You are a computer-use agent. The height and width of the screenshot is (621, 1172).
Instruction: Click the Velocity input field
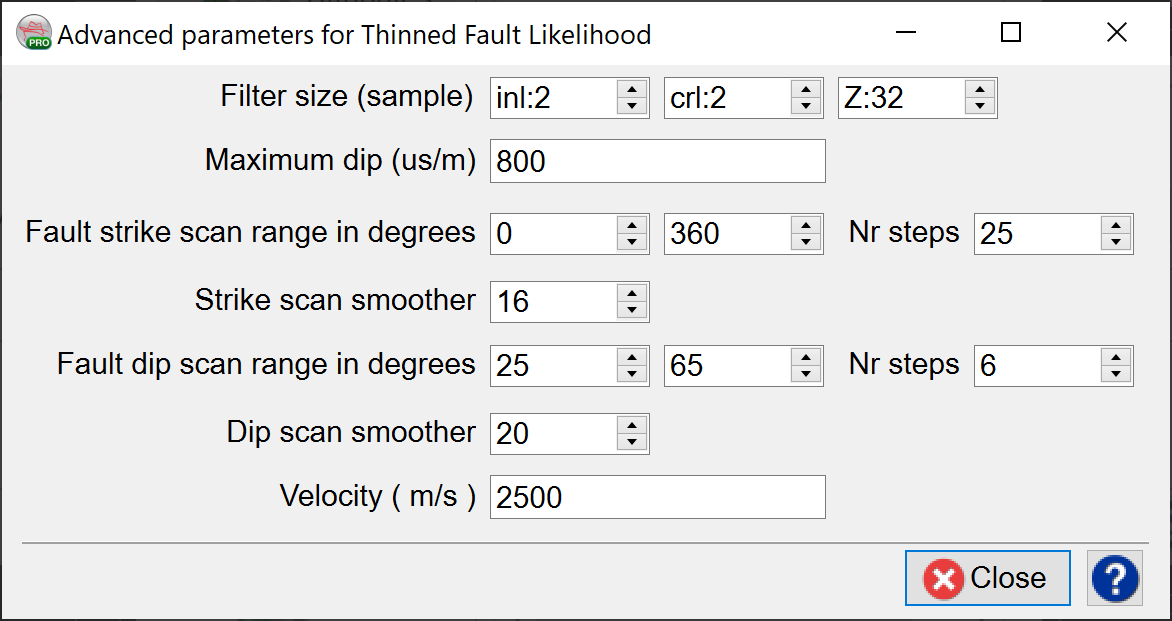pos(657,497)
